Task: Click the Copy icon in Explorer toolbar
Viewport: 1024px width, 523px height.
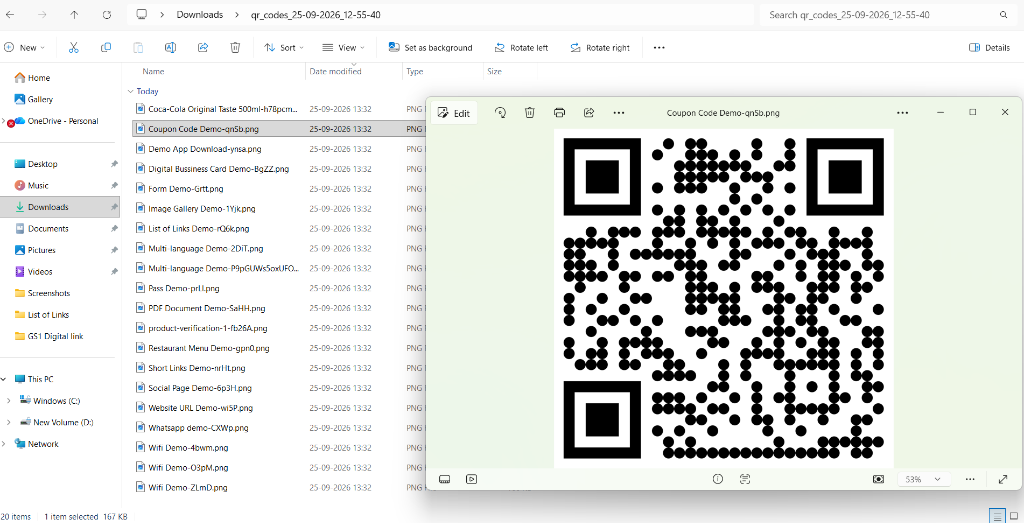Action: tap(106, 48)
